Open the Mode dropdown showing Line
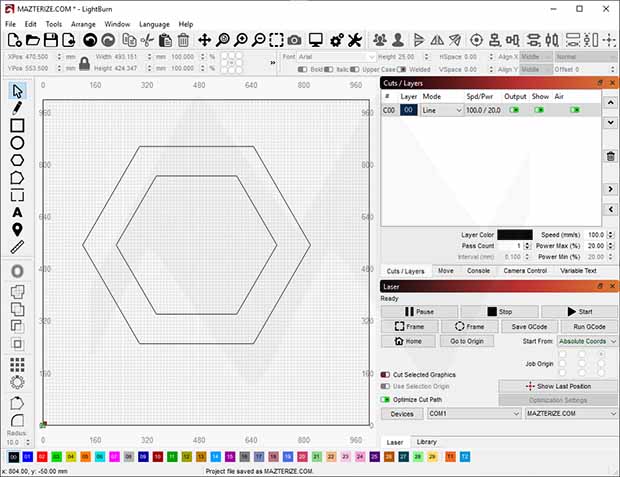The height and width of the screenshot is (477, 620). coord(442,110)
